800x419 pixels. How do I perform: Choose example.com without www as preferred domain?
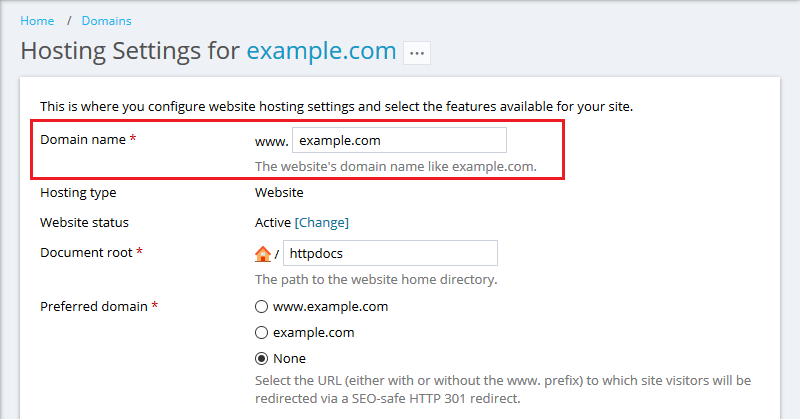point(261,332)
